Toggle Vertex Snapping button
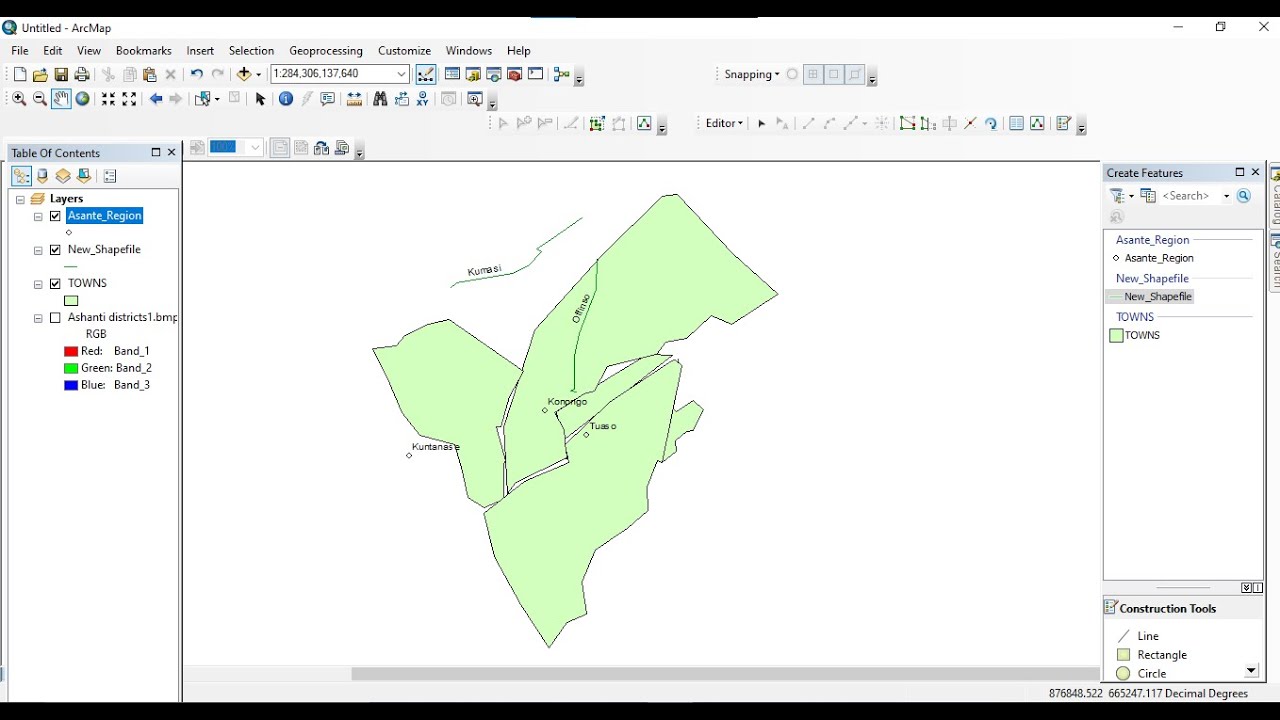The height and width of the screenshot is (720, 1280). (x=834, y=74)
